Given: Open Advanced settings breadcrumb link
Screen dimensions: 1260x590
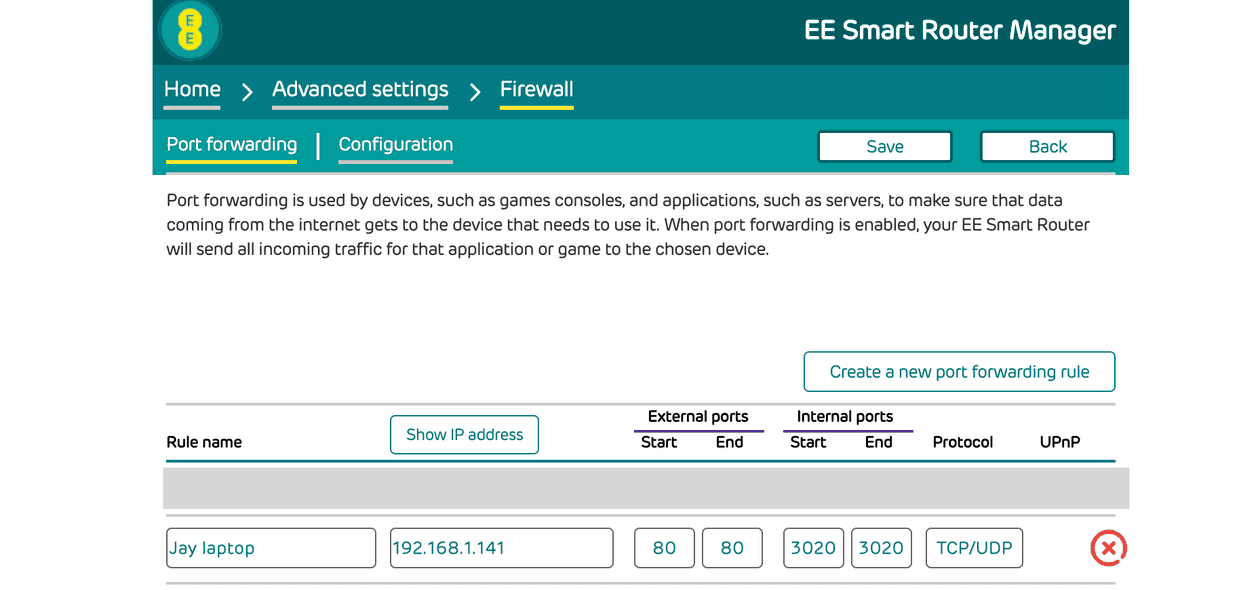Looking at the screenshot, I should click(x=360, y=89).
